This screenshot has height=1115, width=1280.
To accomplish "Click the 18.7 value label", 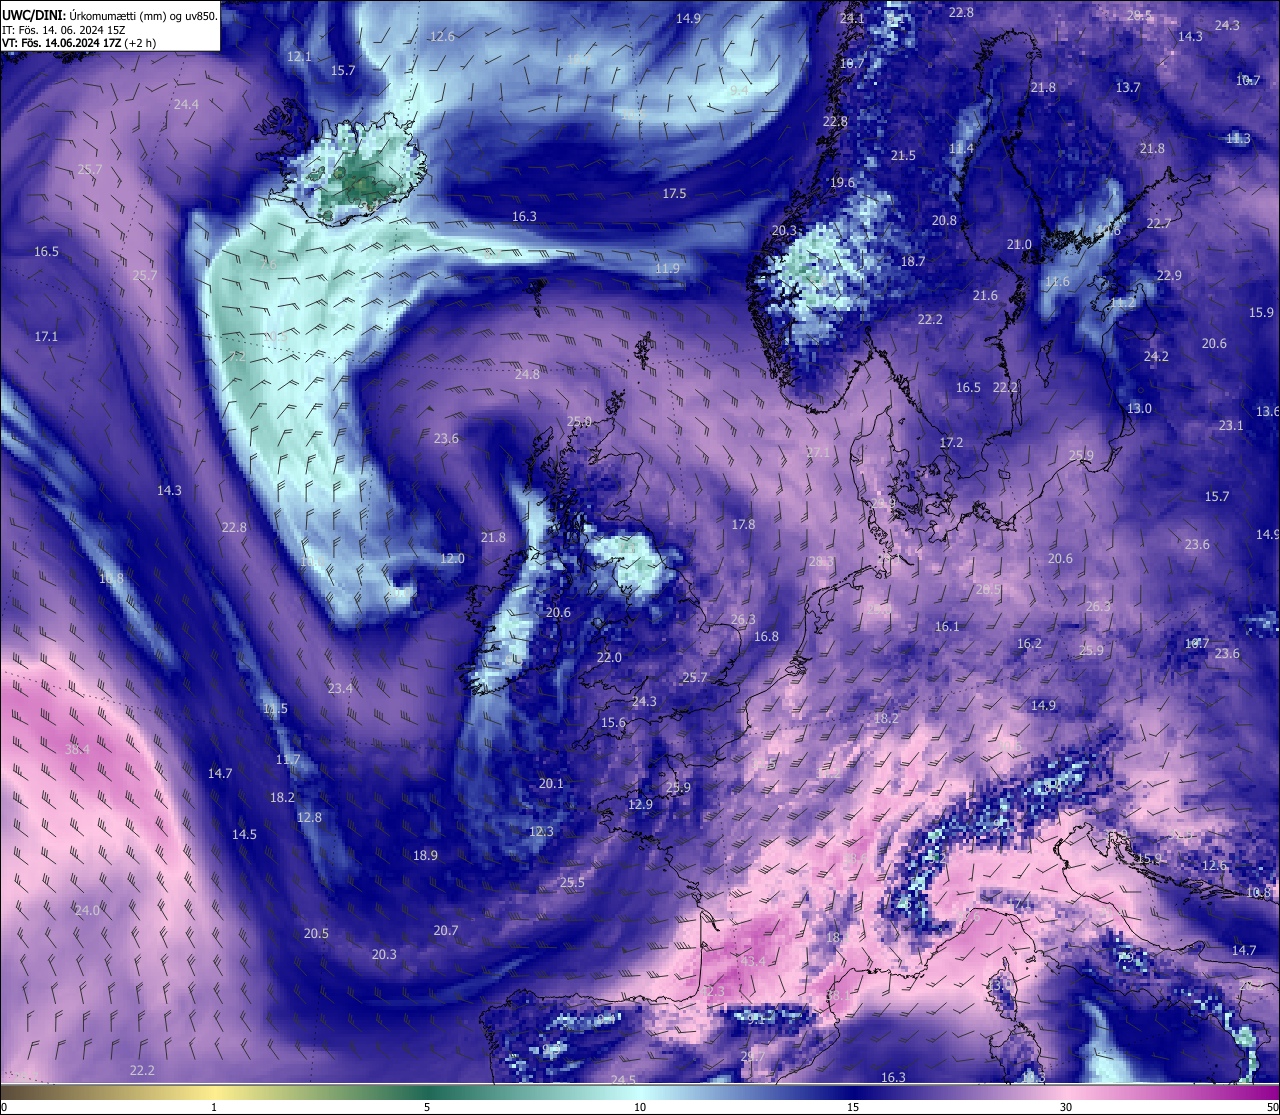I will click(x=912, y=261).
